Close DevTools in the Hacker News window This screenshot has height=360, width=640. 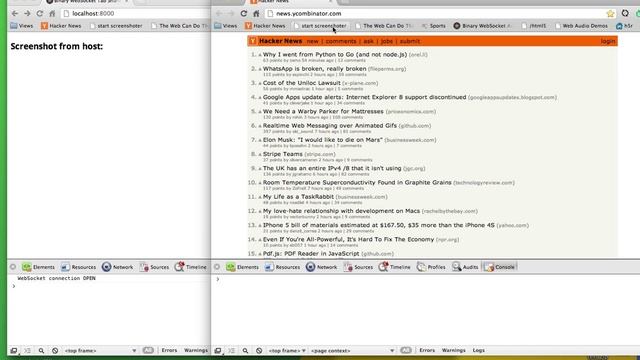[217, 267]
